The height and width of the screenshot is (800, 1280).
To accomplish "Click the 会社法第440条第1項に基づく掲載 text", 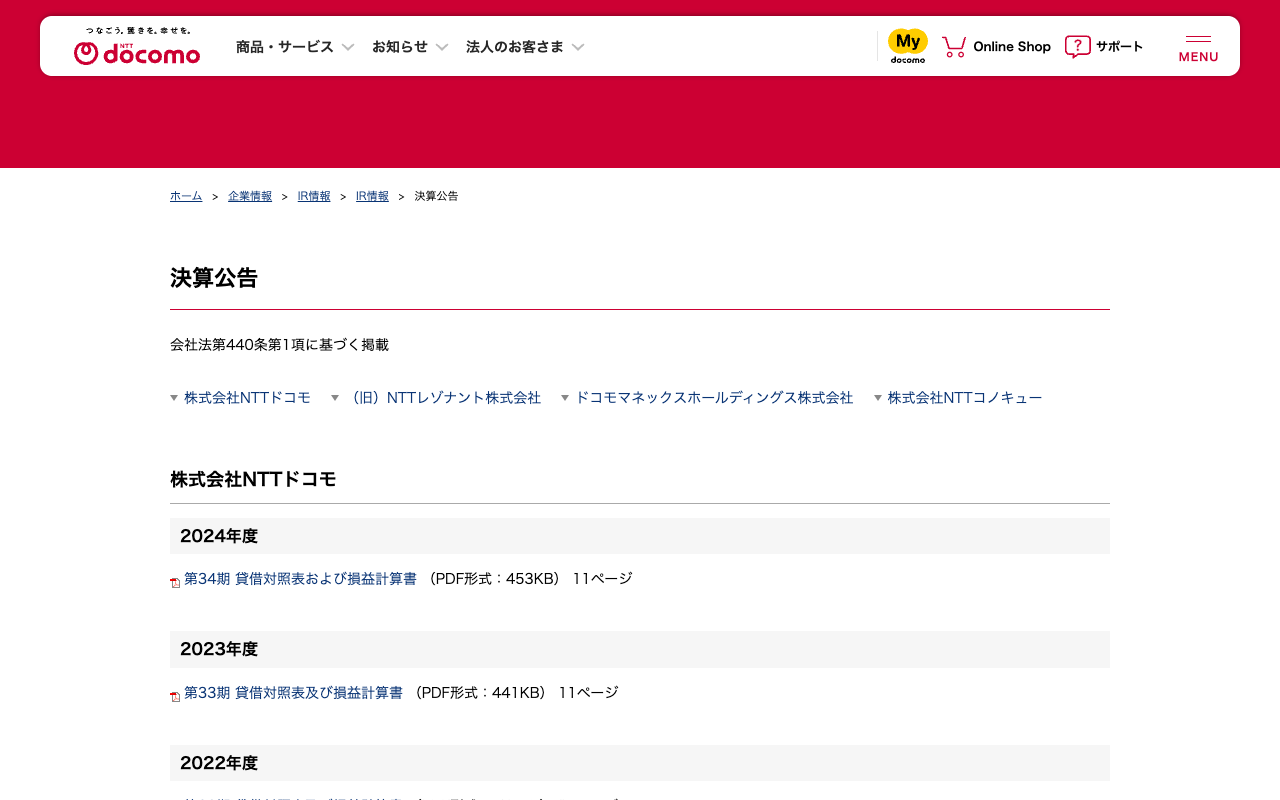I will click(279, 345).
